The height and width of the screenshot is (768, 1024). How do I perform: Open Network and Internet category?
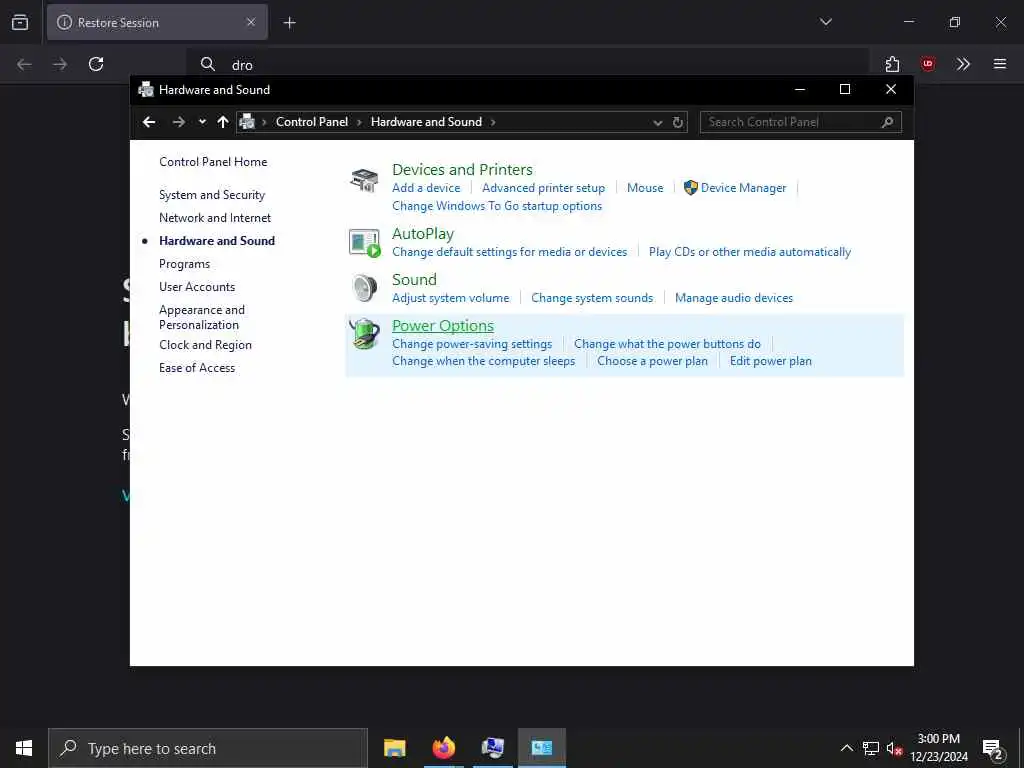tap(215, 217)
